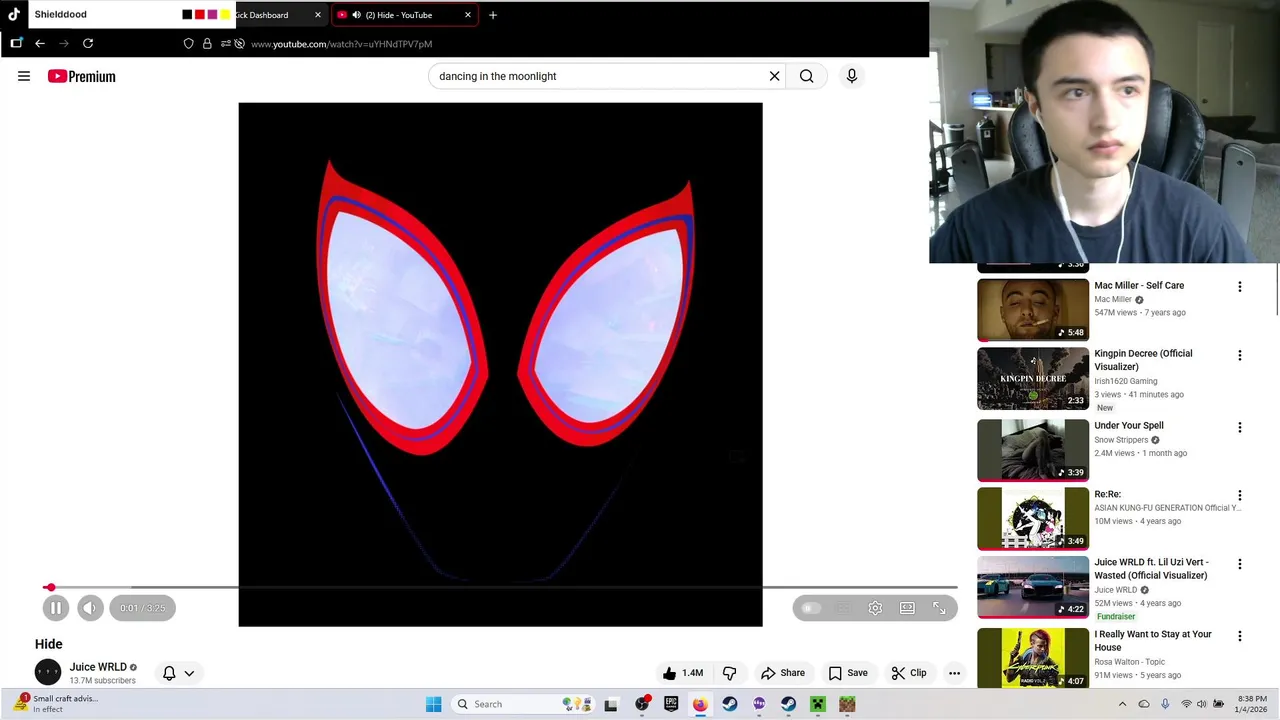Open Small craft advisory weather widget
Screen dimensions: 1280x720
tap(56, 704)
